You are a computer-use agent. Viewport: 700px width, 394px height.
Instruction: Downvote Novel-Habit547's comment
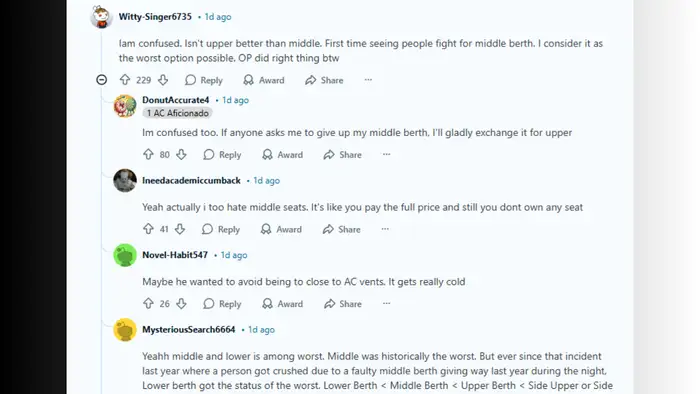click(181, 303)
